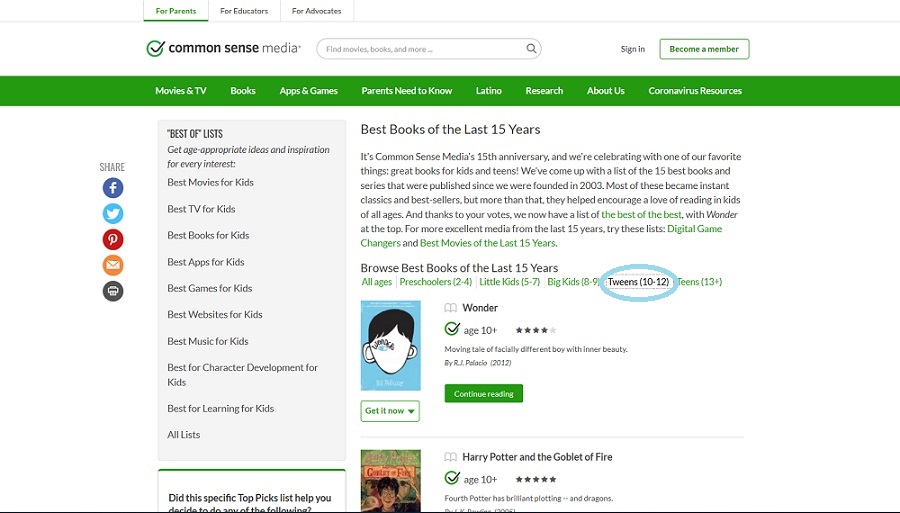Switch to the For Parents tab
Viewport: 900px width, 513px height.
176,11
